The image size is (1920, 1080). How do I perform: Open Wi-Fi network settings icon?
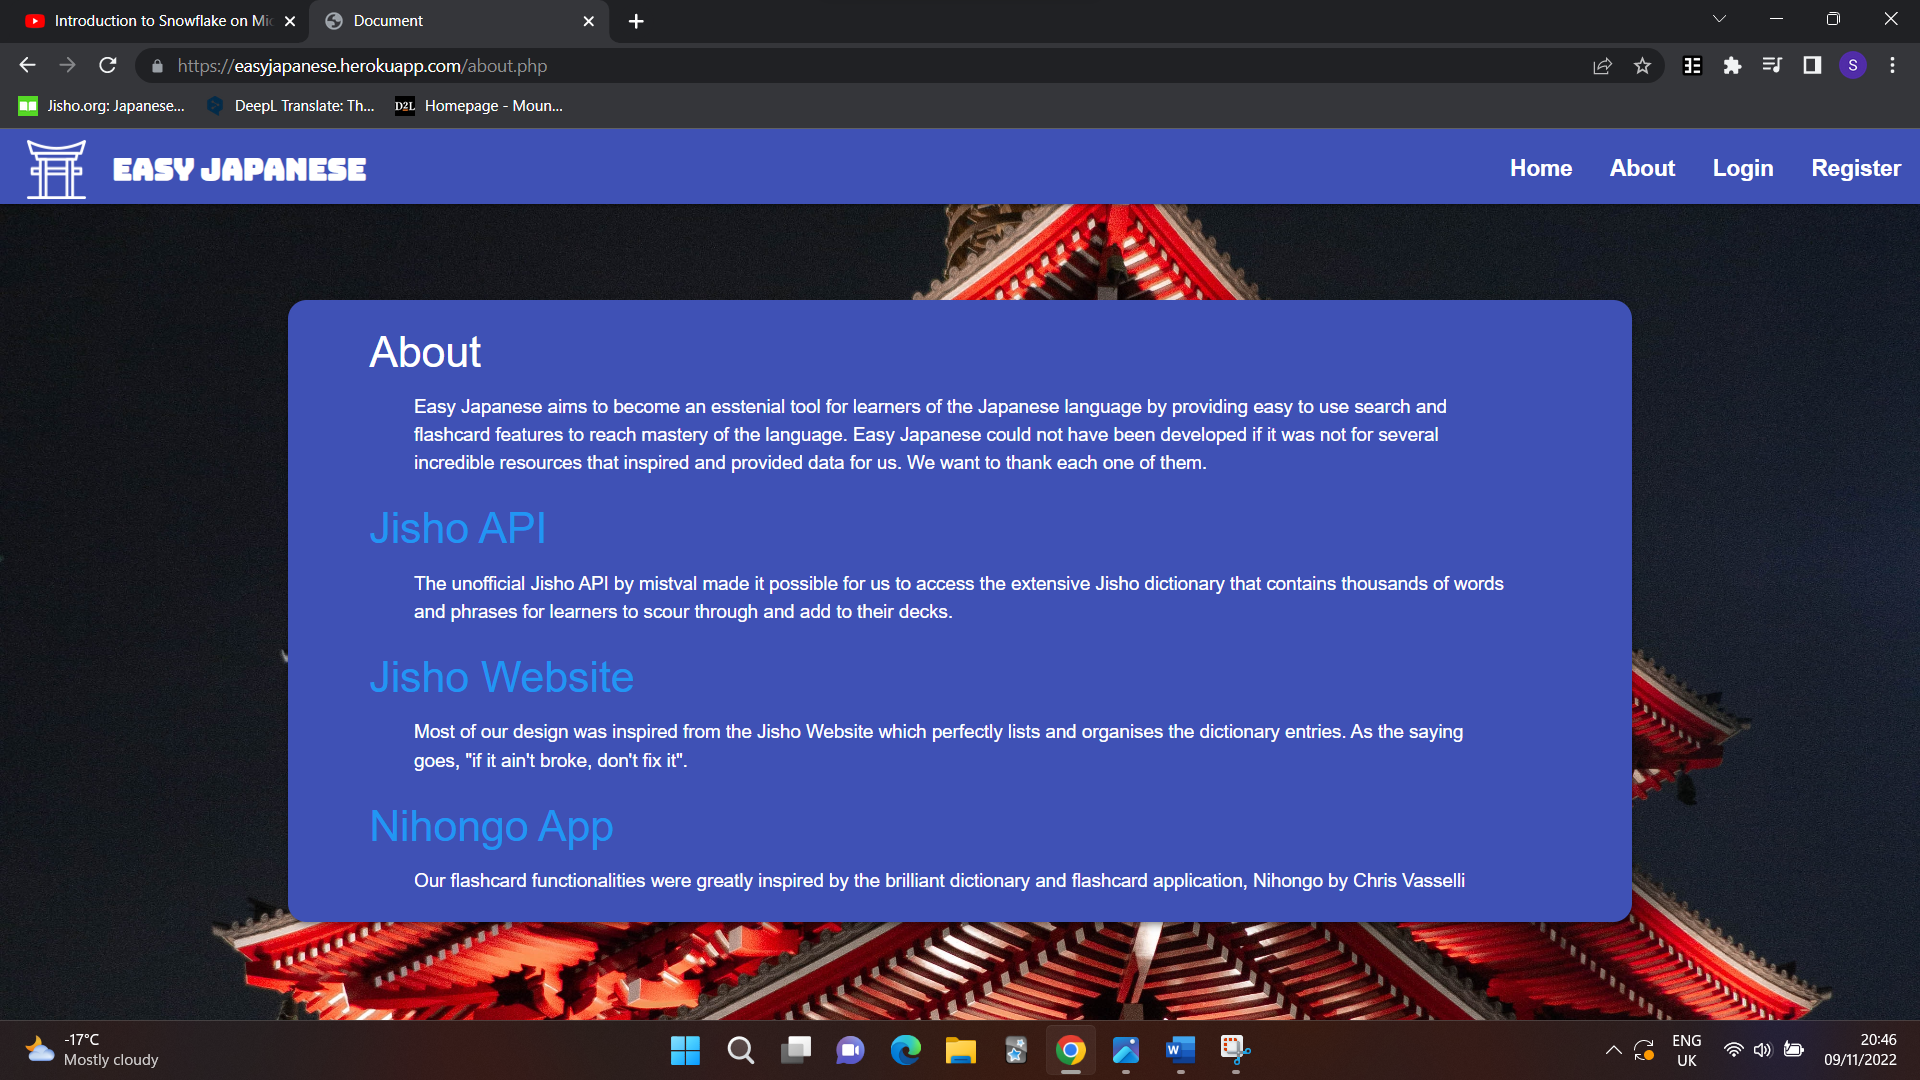1734,1050
